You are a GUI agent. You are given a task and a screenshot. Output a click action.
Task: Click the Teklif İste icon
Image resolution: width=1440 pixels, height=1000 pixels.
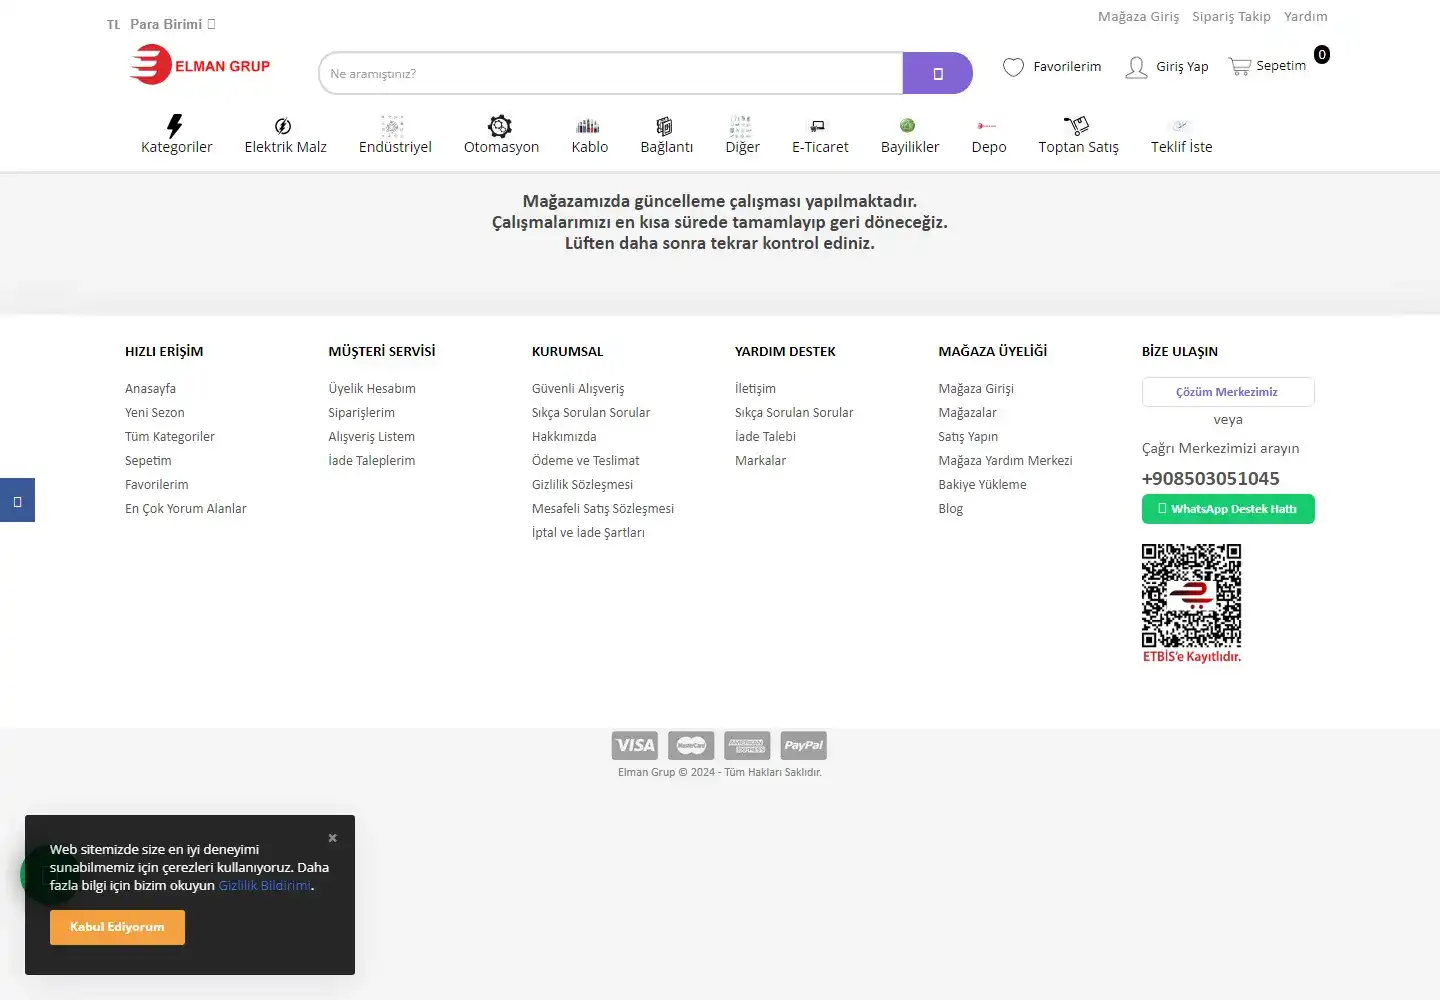[x=1180, y=126]
